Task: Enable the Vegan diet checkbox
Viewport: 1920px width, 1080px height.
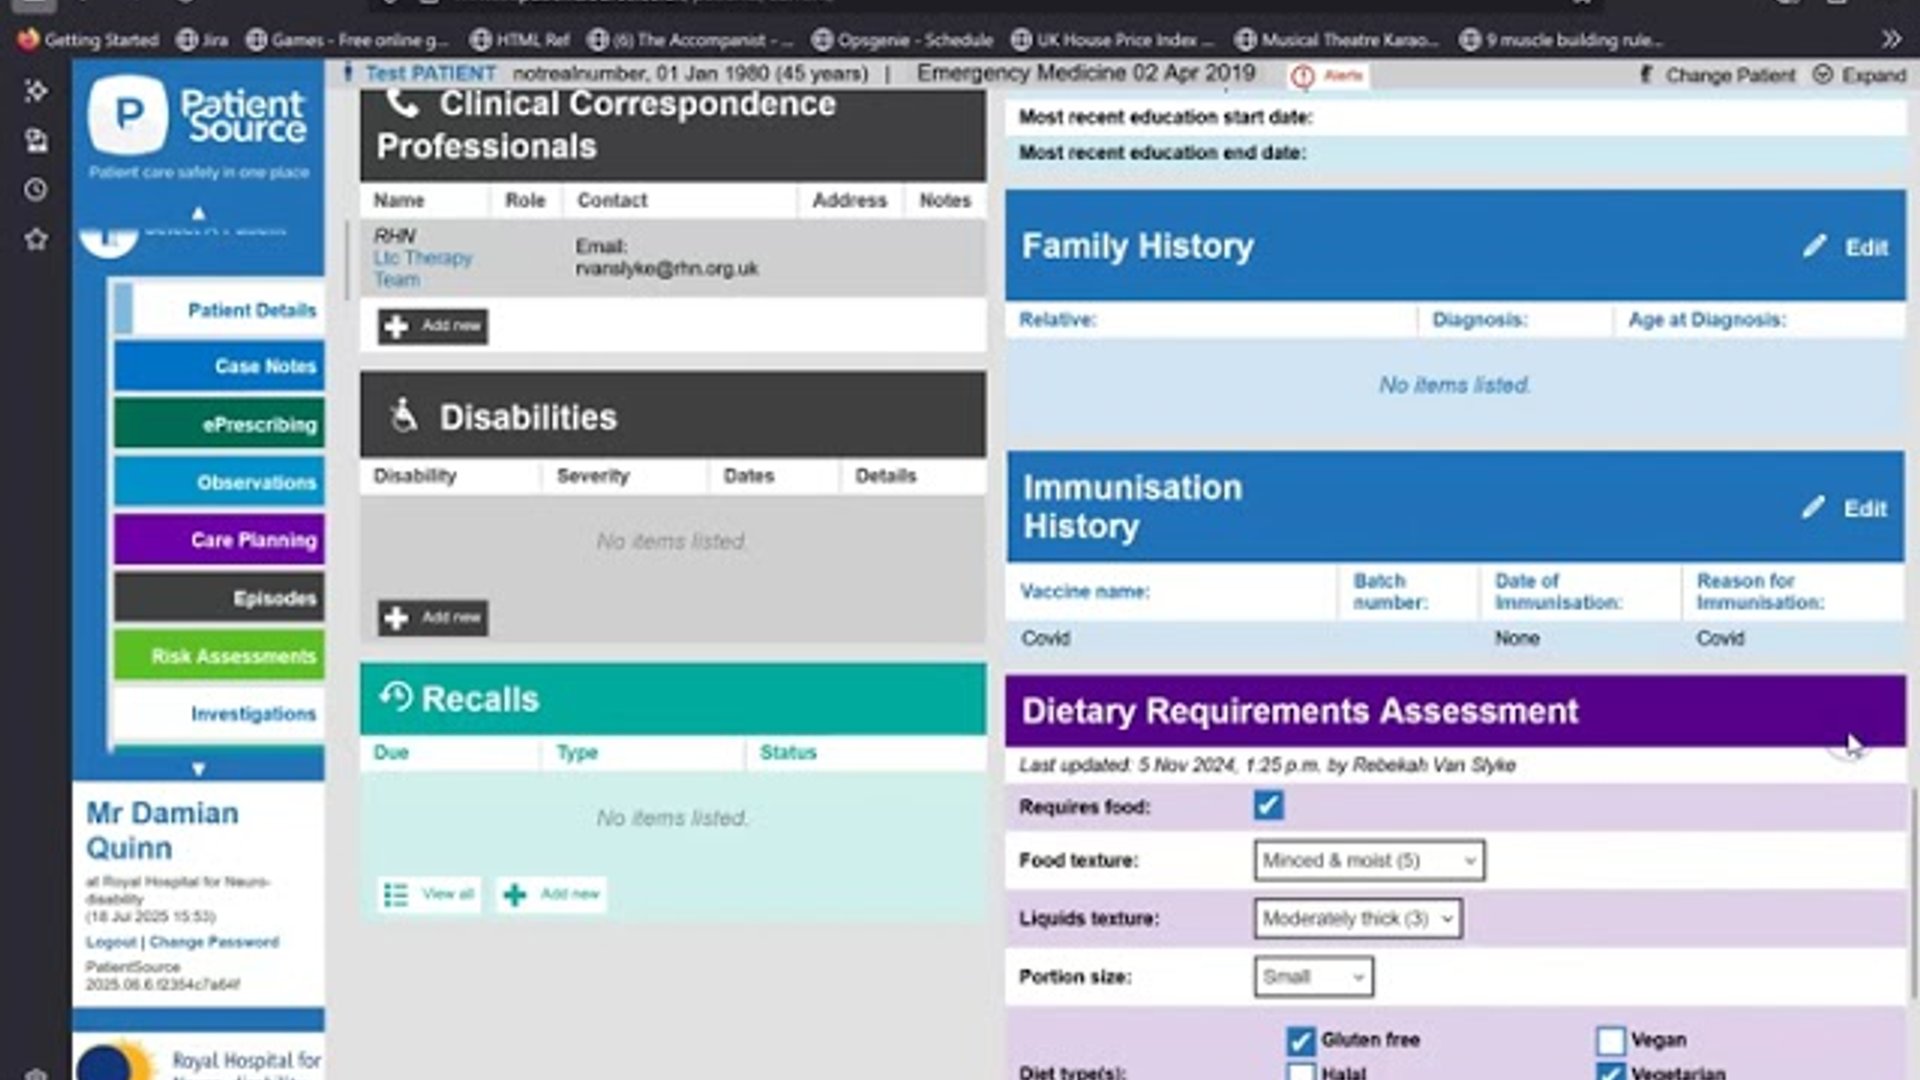Action: click(1610, 1040)
